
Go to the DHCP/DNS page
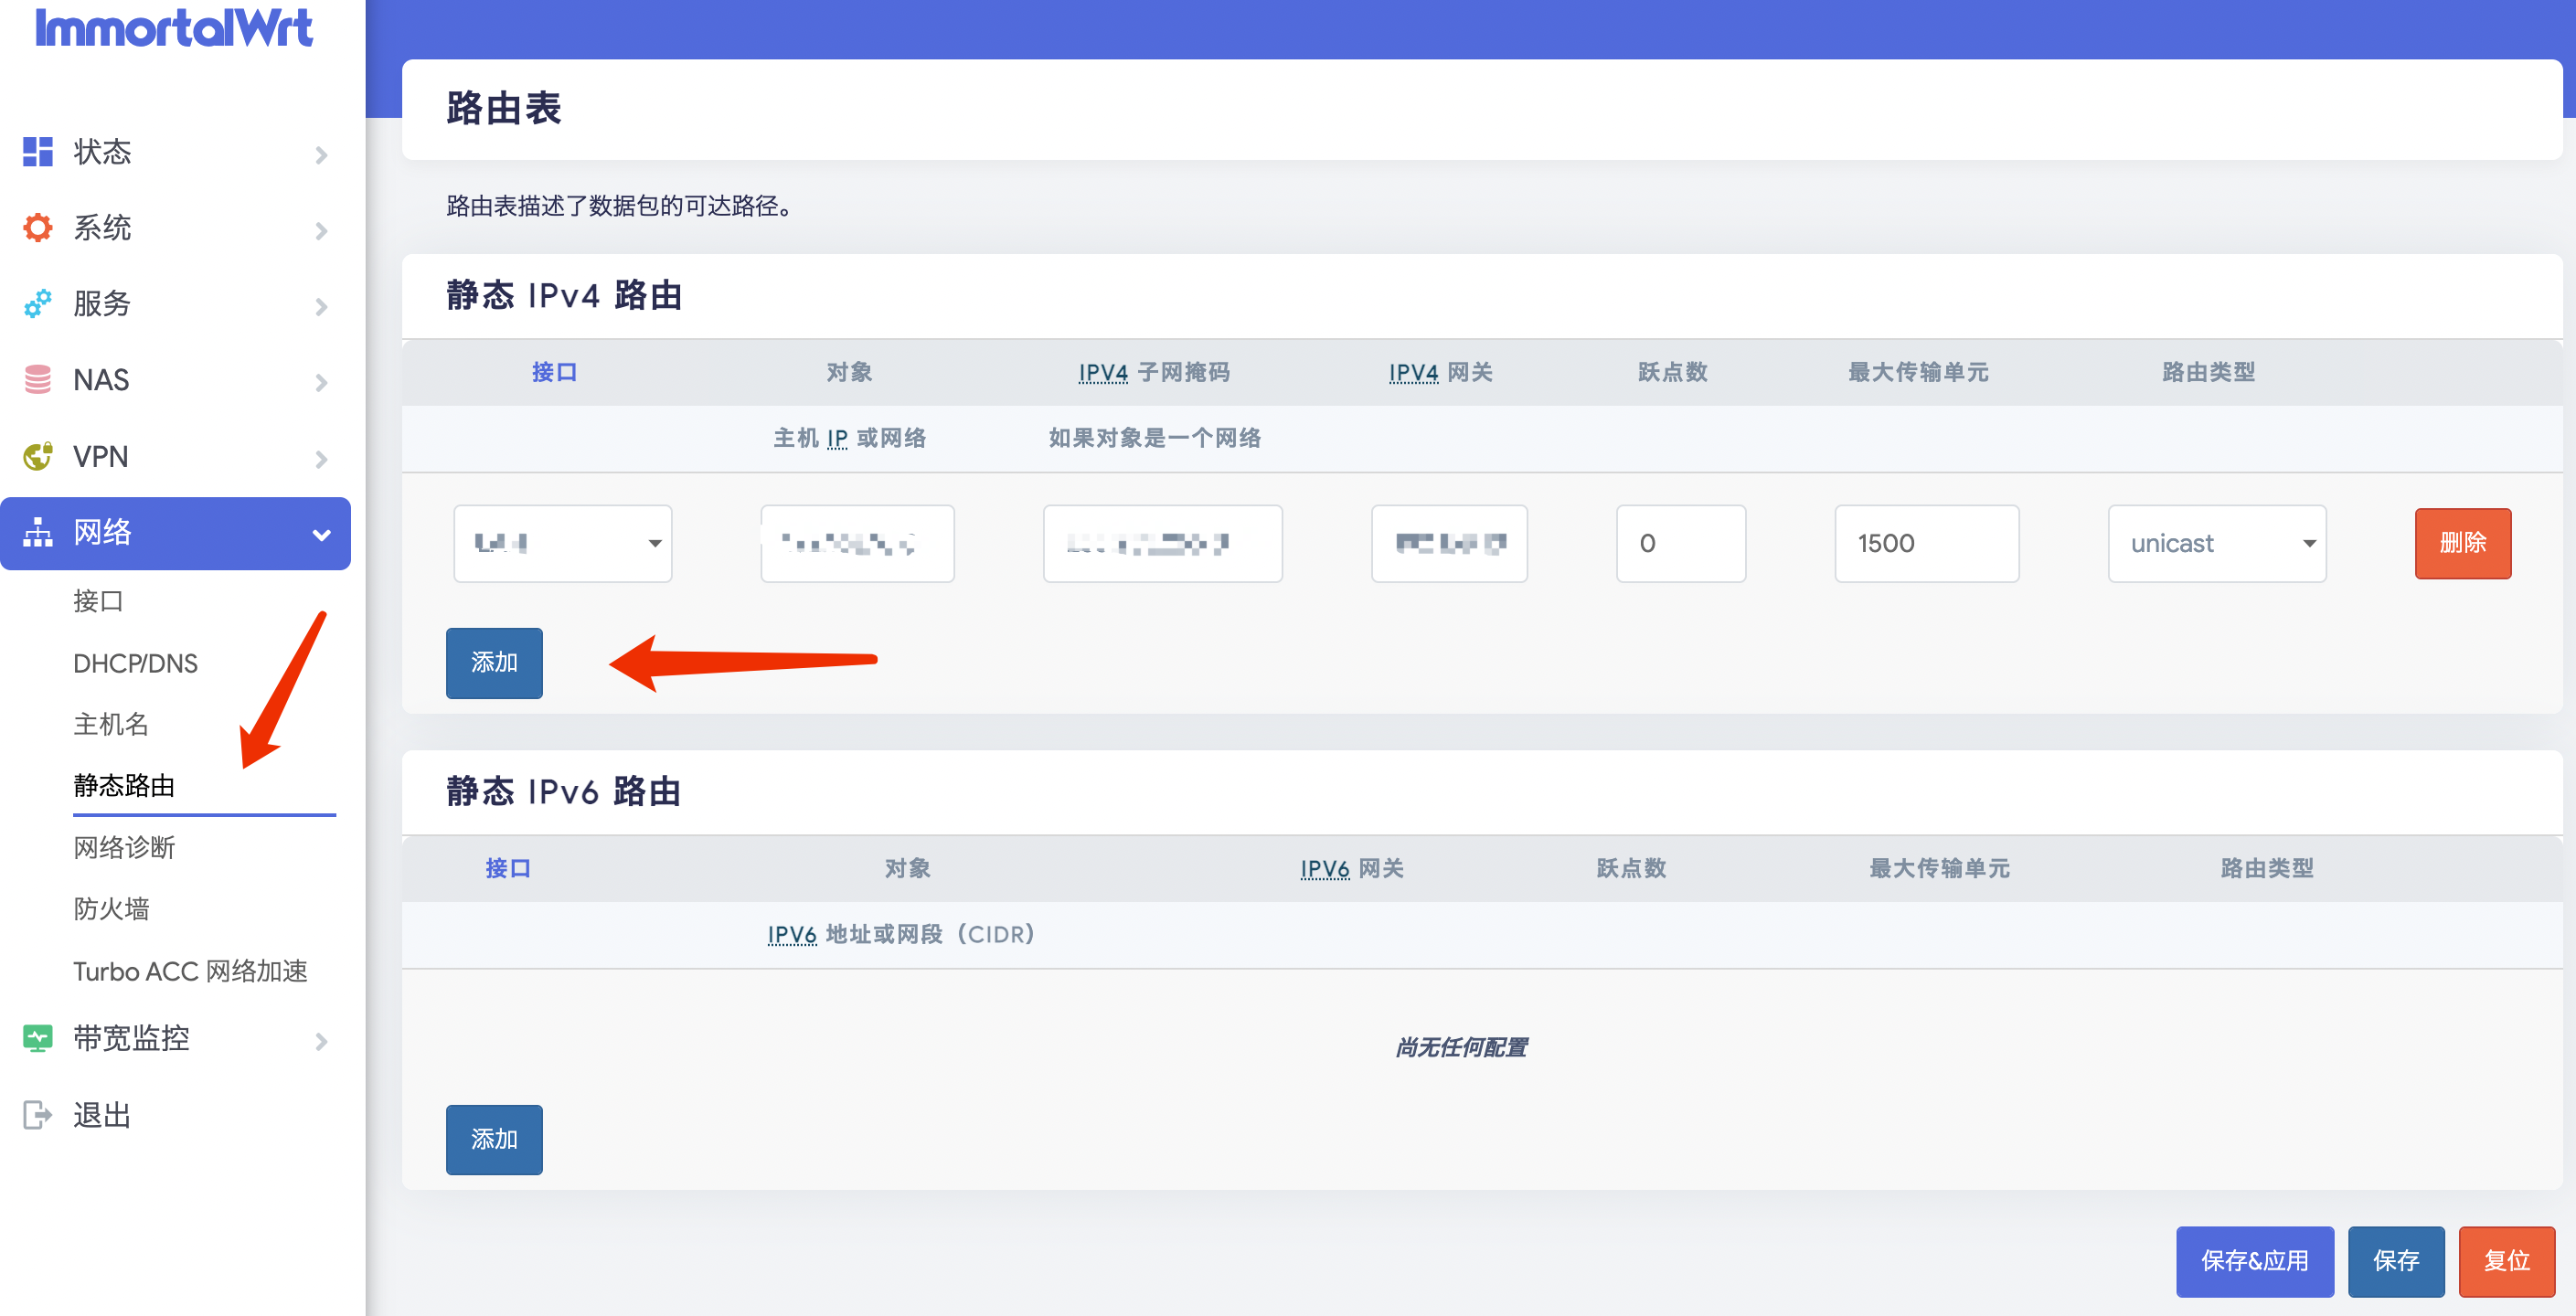pyautogui.click(x=135, y=663)
